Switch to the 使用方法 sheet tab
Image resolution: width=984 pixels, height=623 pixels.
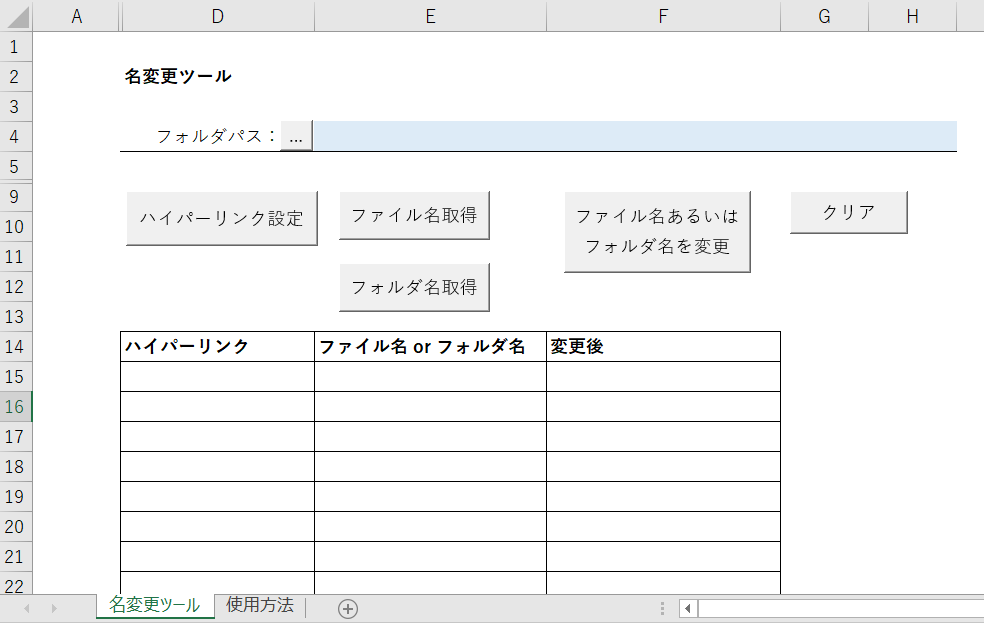pos(260,605)
